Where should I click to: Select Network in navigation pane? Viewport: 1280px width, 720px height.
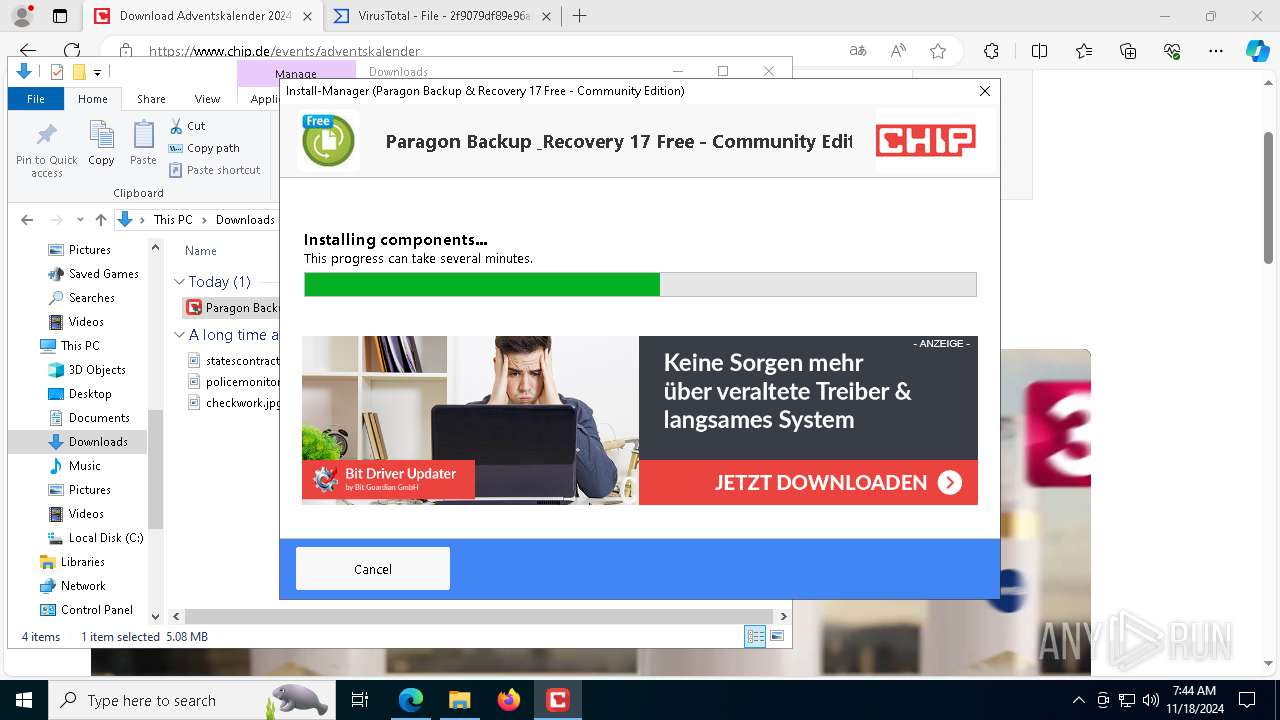tap(72, 586)
